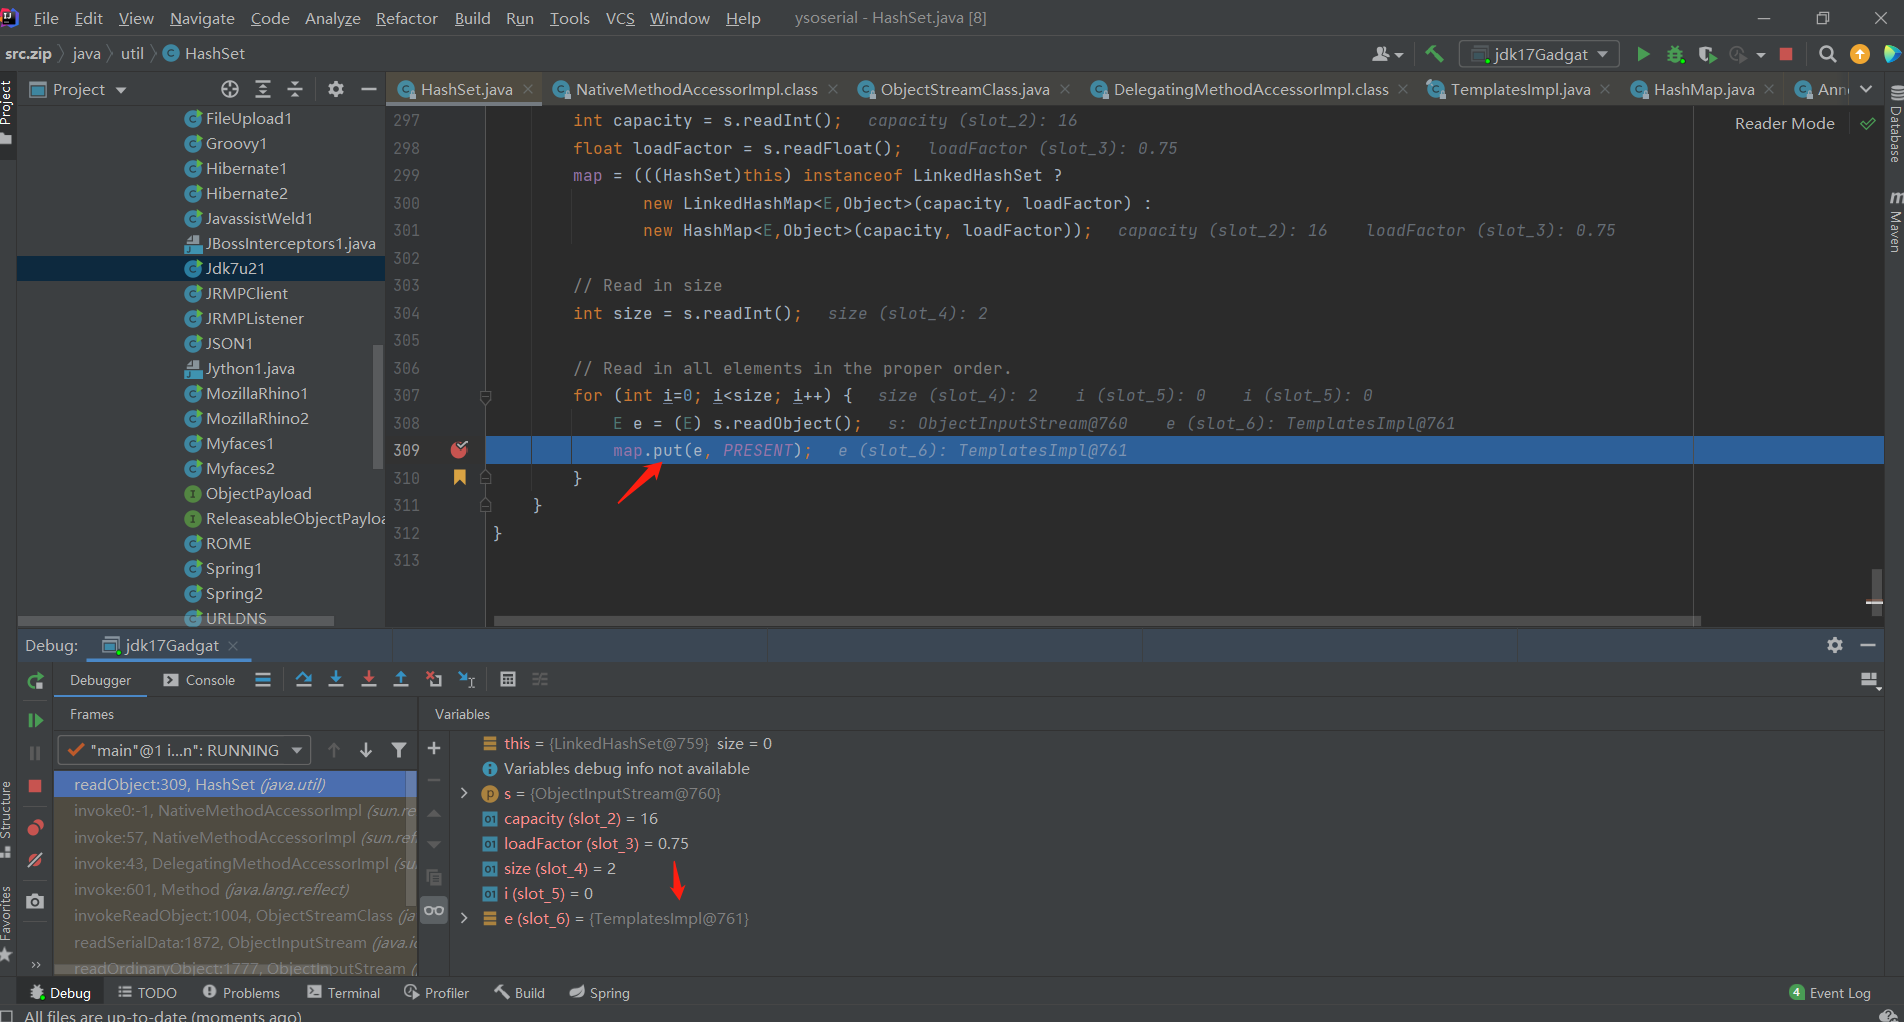Open the Evaluate Expression calculator icon
The height and width of the screenshot is (1022, 1904).
(x=508, y=680)
